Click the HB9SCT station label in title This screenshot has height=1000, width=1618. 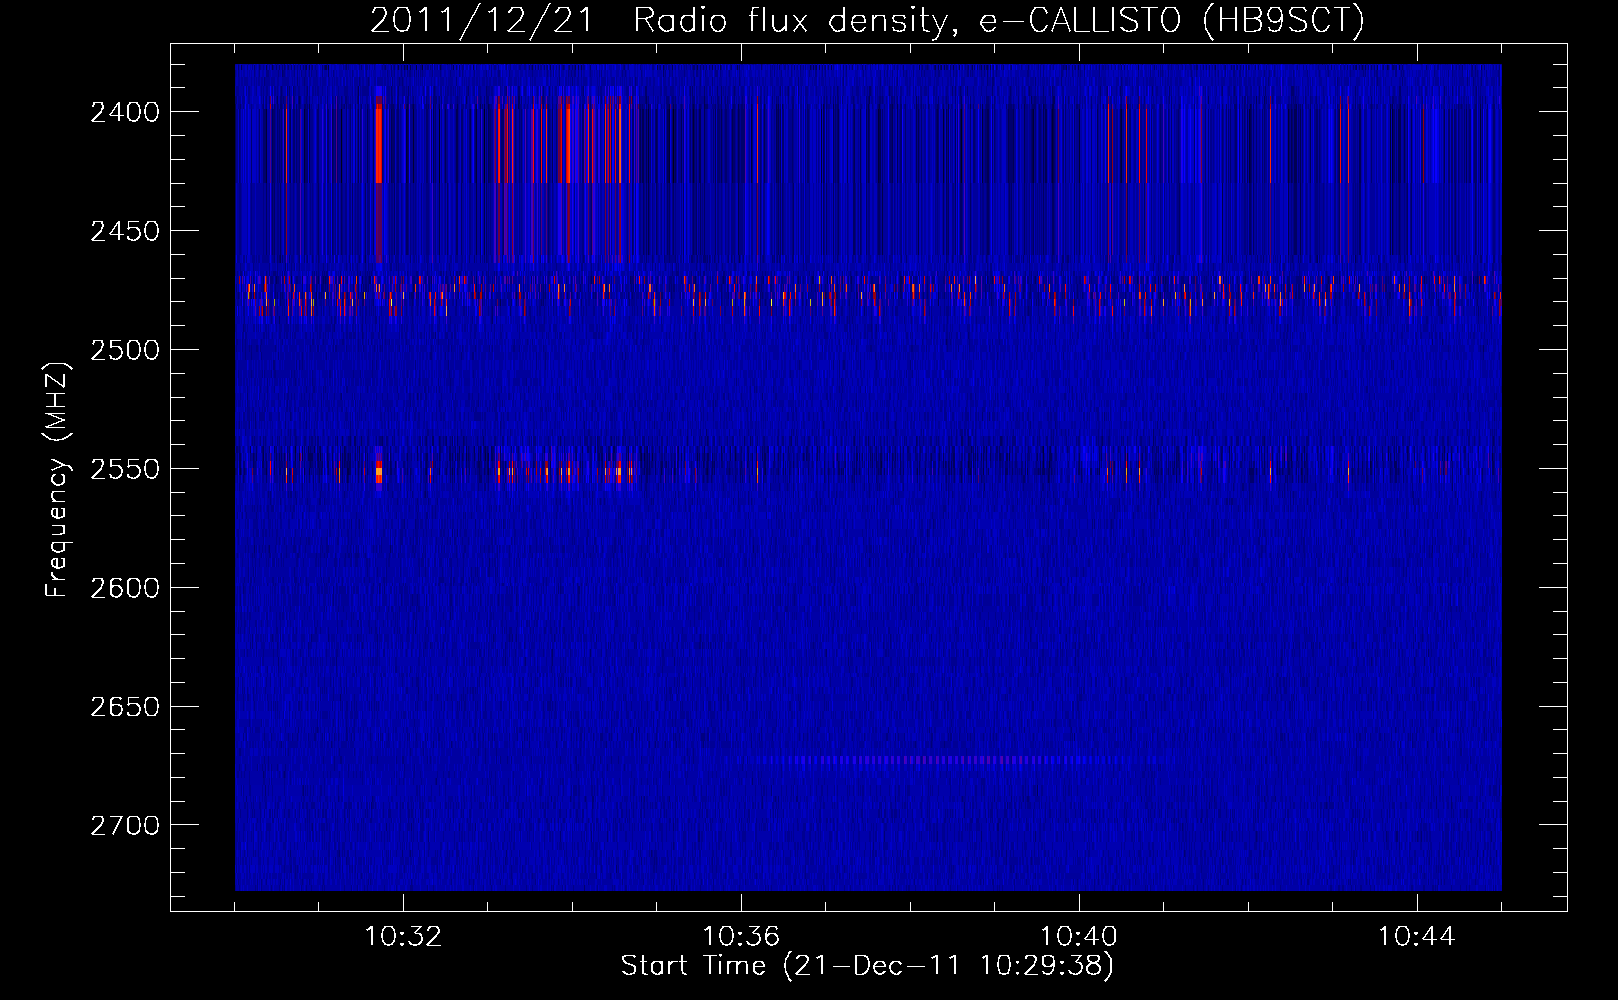(1283, 21)
